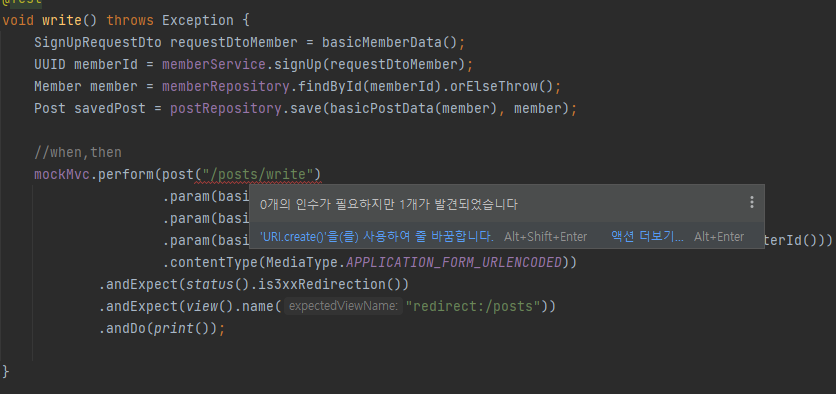Viewport: 836px width, 394px height.
Task: Click 'postRepository' in the save line
Action: [x=226, y=108]
